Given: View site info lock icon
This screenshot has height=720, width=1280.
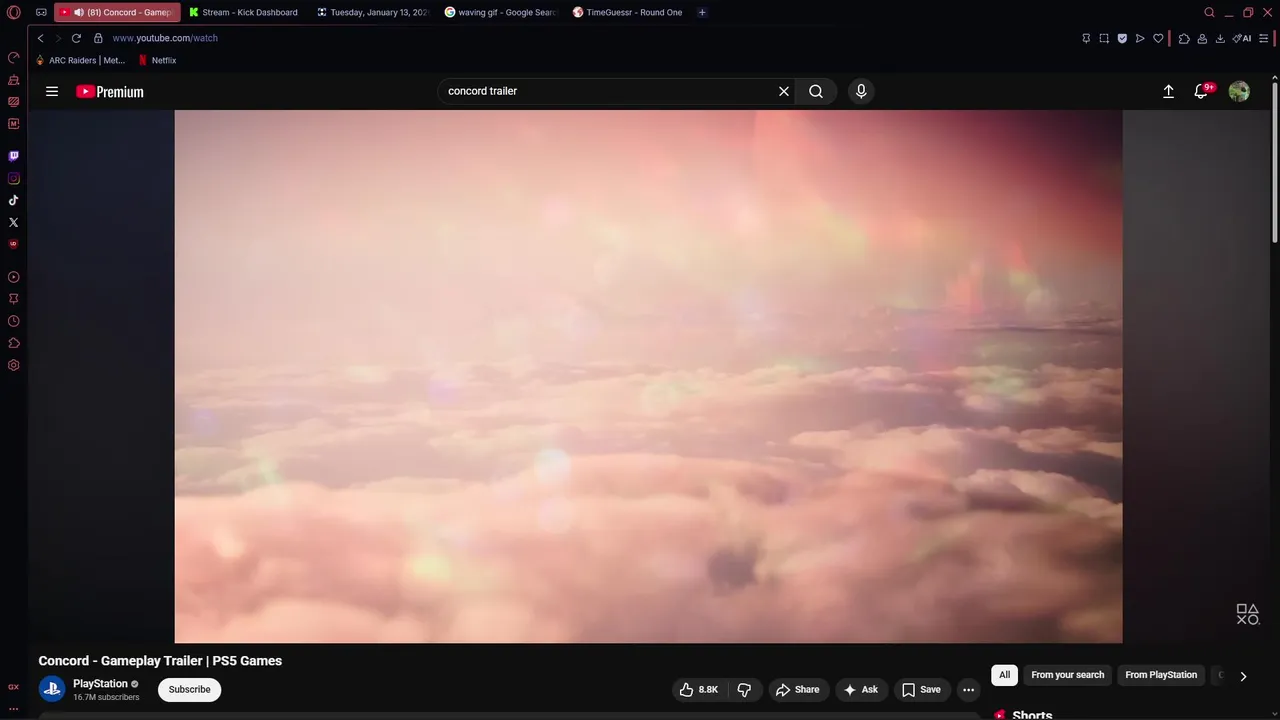Looking at the screenshot, I should coord(98,38).
